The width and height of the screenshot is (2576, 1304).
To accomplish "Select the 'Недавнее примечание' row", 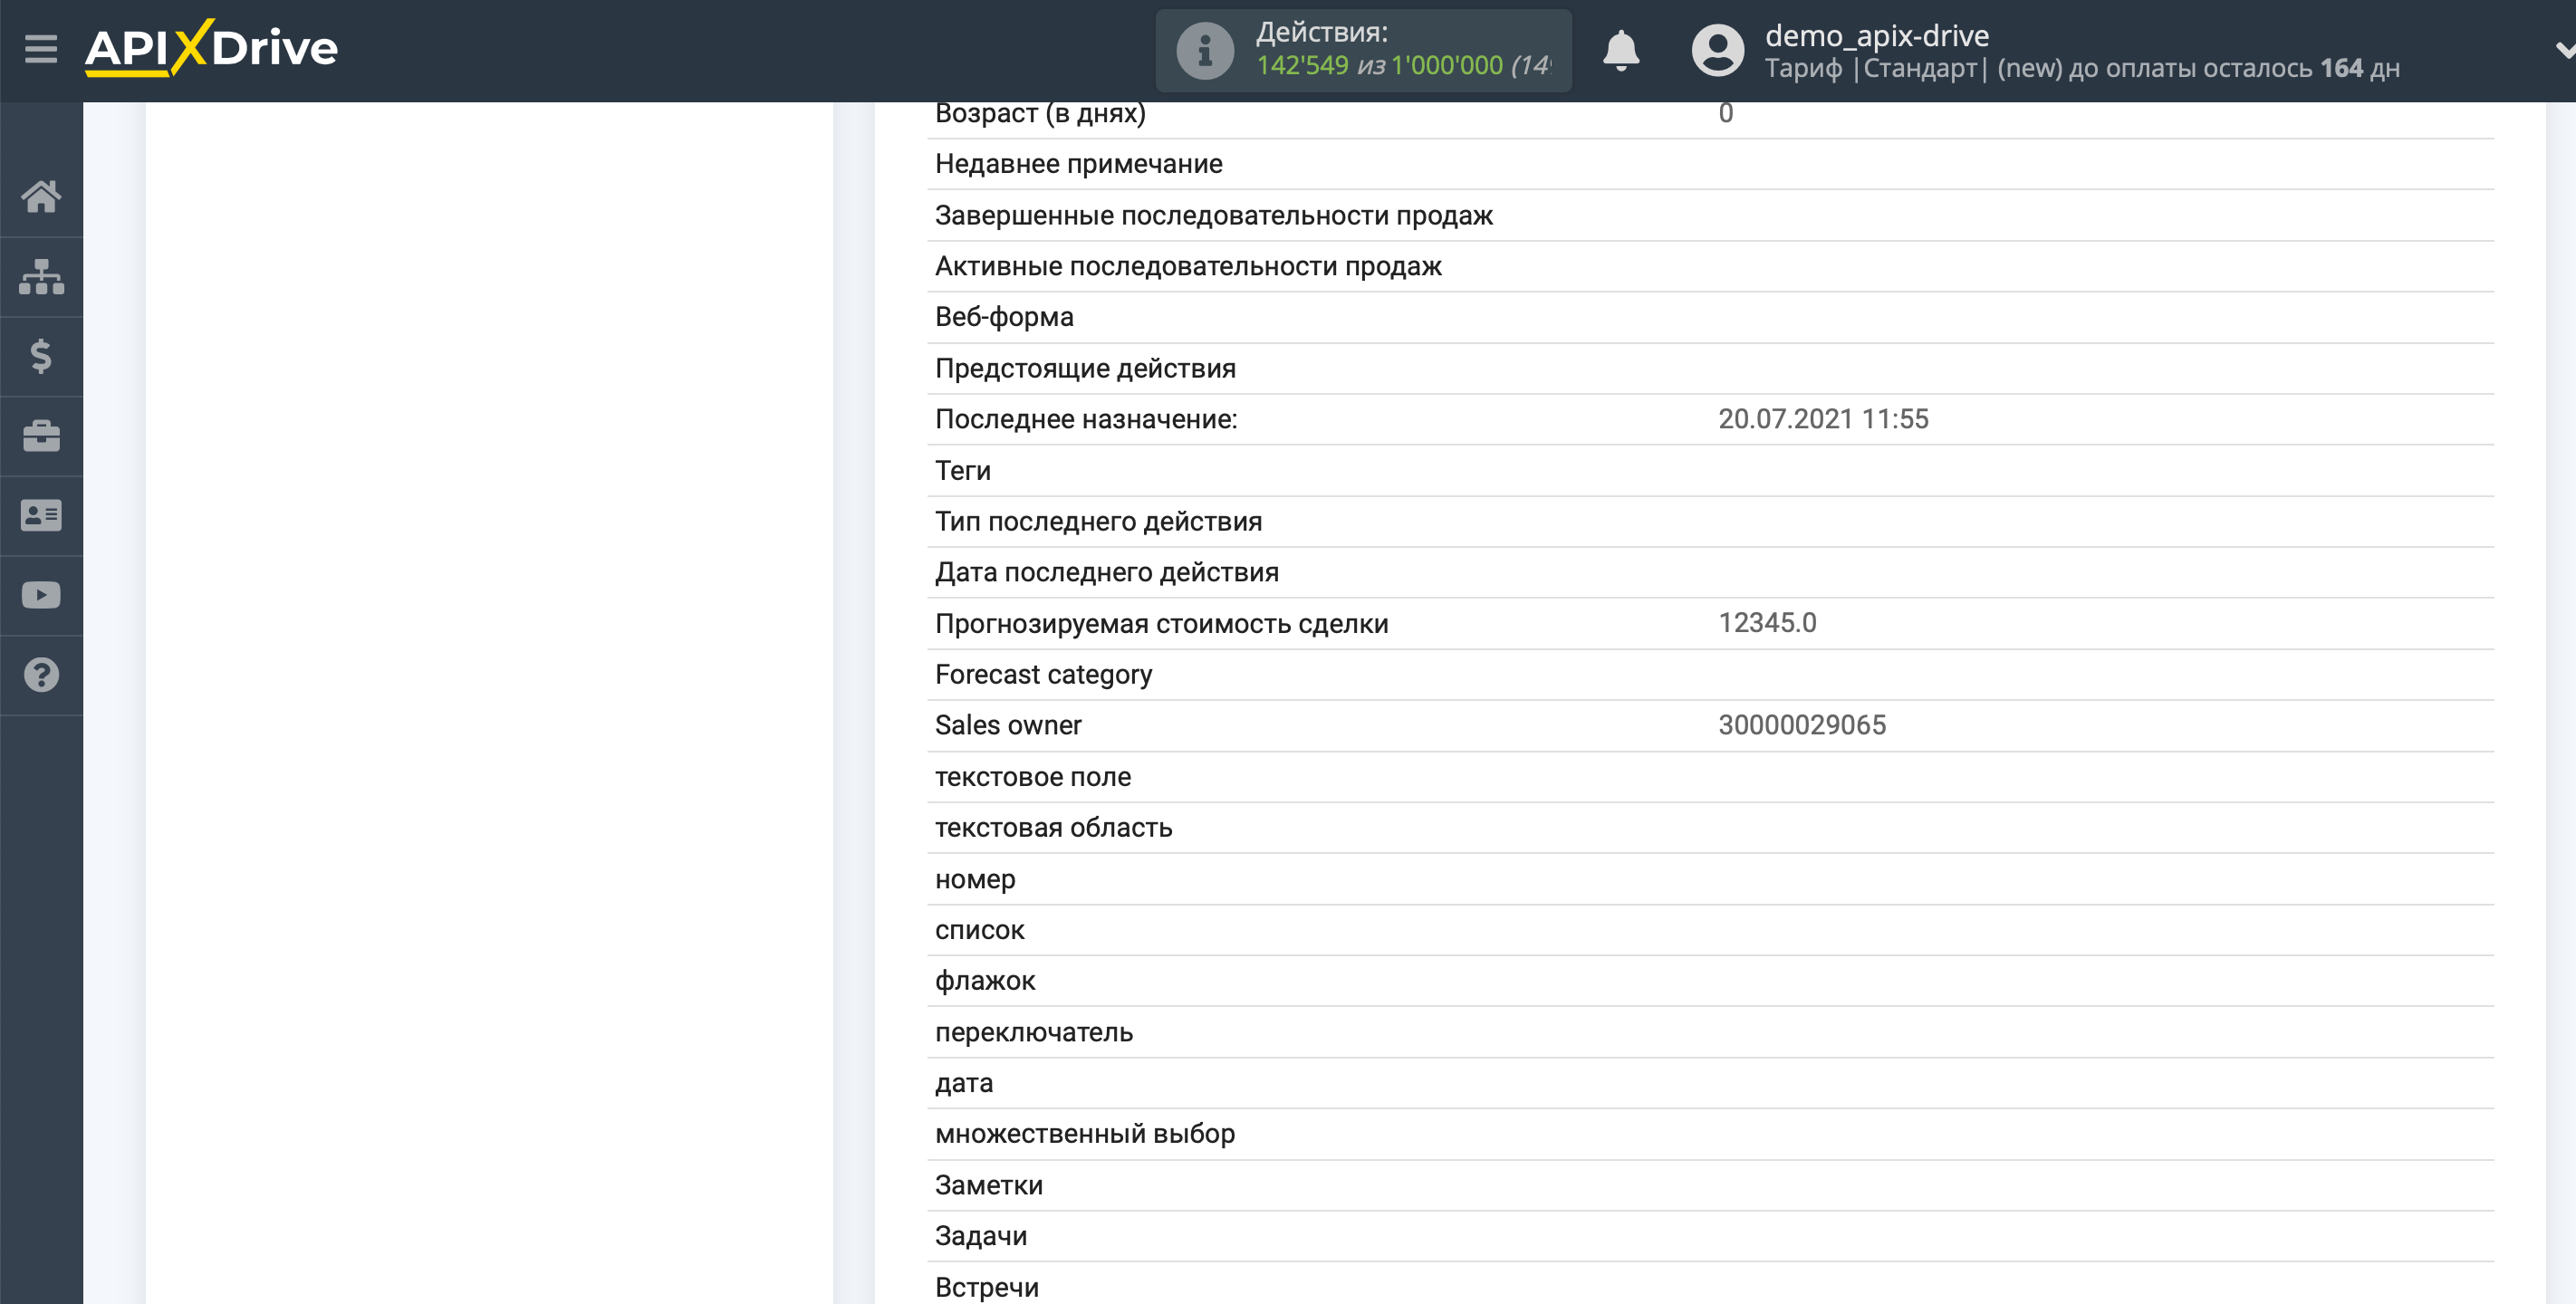I will tap(1710, 164).
